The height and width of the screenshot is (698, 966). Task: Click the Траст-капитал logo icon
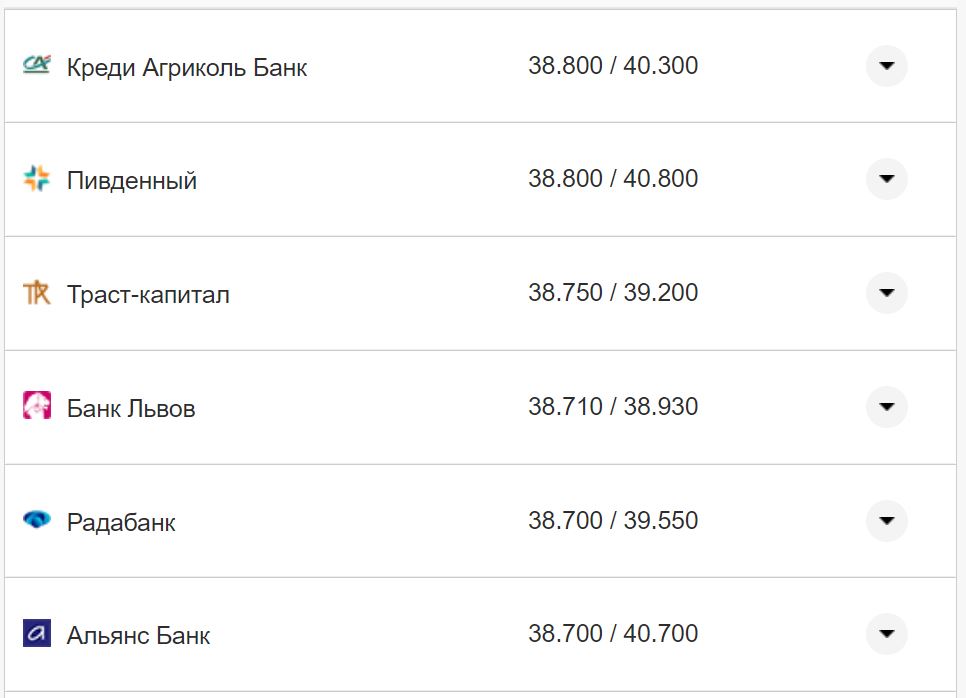36,293
